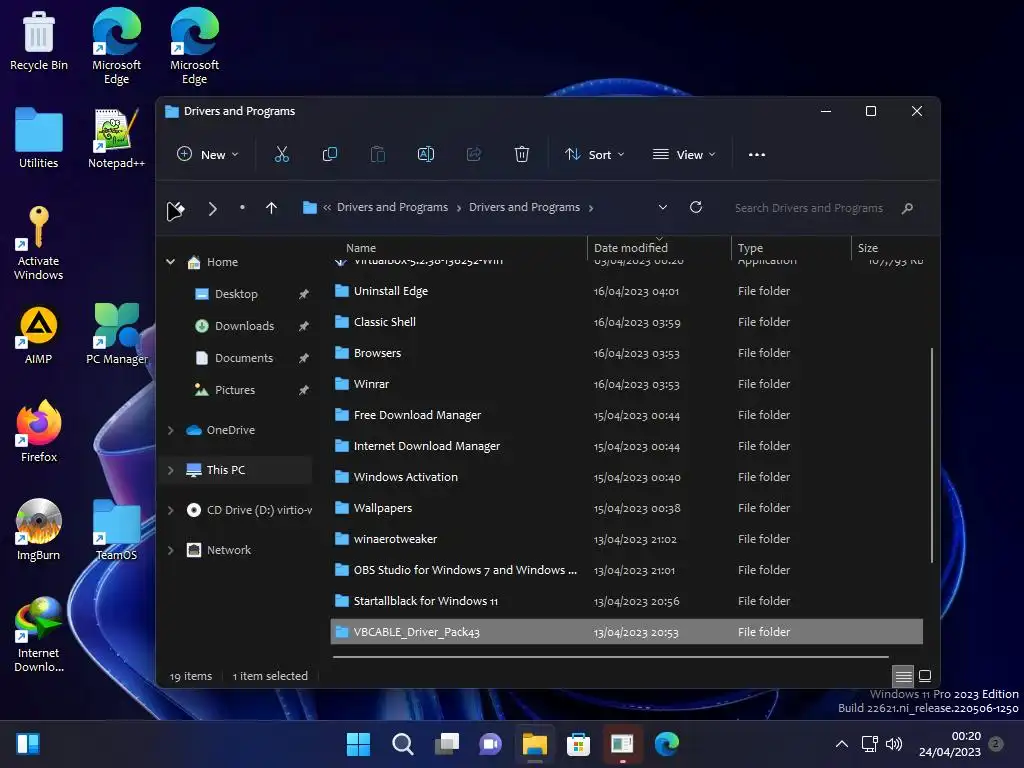Screen dimensions: 1024x768
Task: Select the TeamOS desktop folder
Action: pos(116,530)
